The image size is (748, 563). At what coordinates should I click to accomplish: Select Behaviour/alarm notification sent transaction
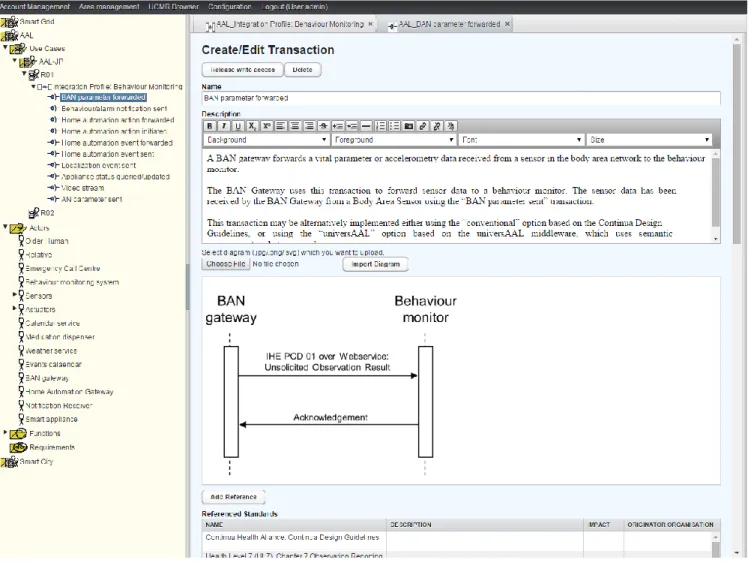[x=114, y=109]
